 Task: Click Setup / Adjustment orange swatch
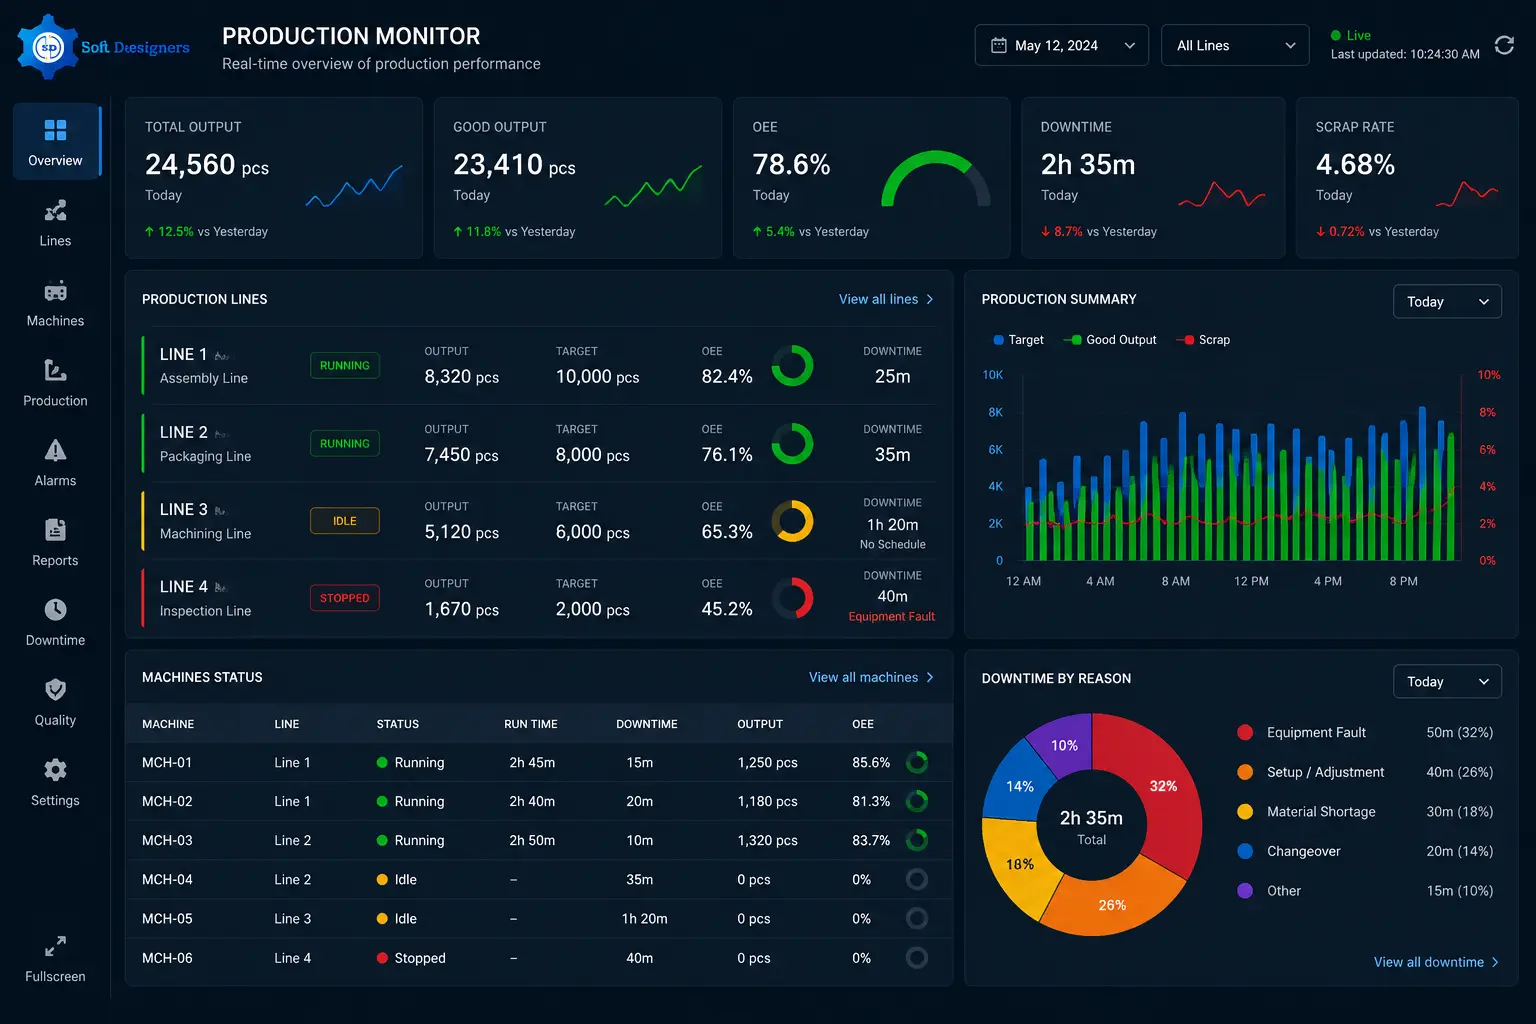click(1245, 772)
